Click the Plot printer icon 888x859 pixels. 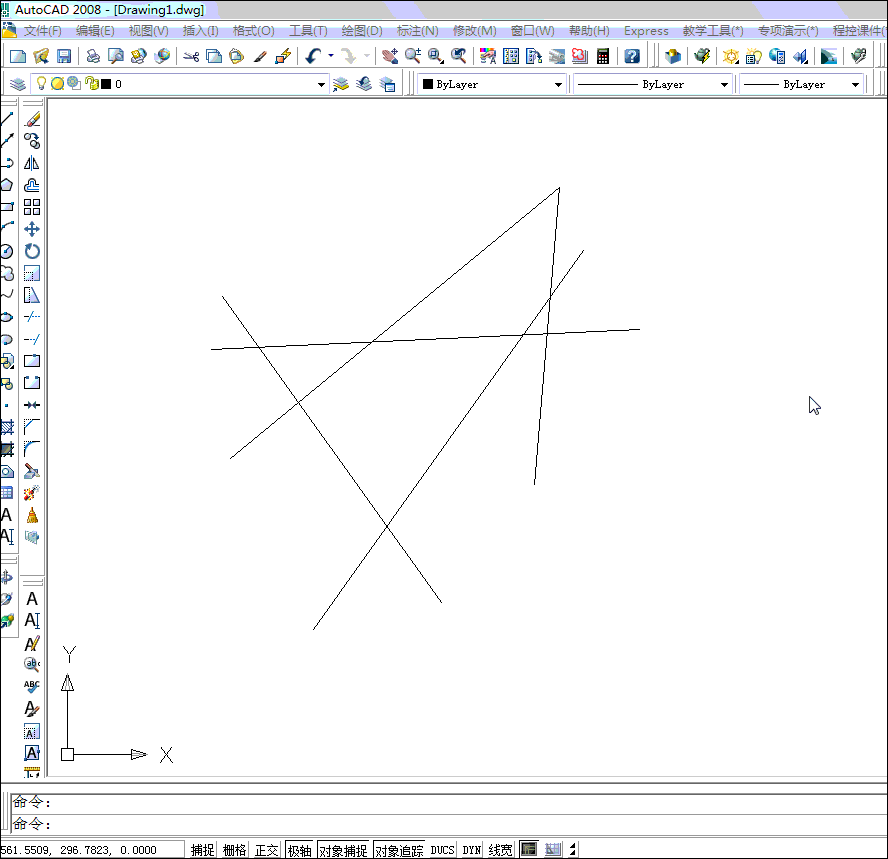click(93, 56)
